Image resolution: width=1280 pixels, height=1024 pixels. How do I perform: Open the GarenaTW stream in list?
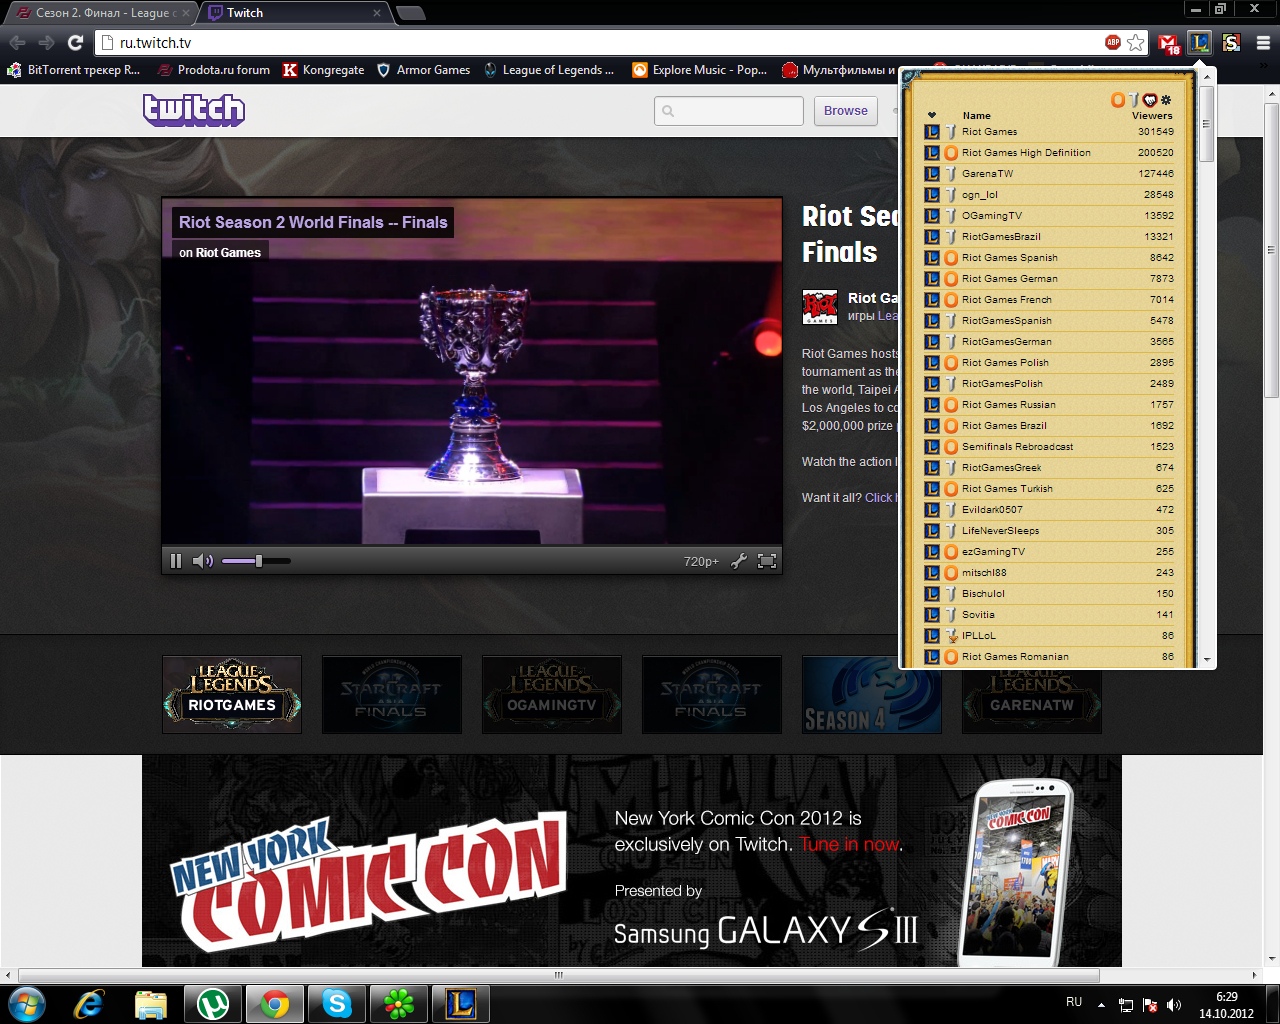987,174
